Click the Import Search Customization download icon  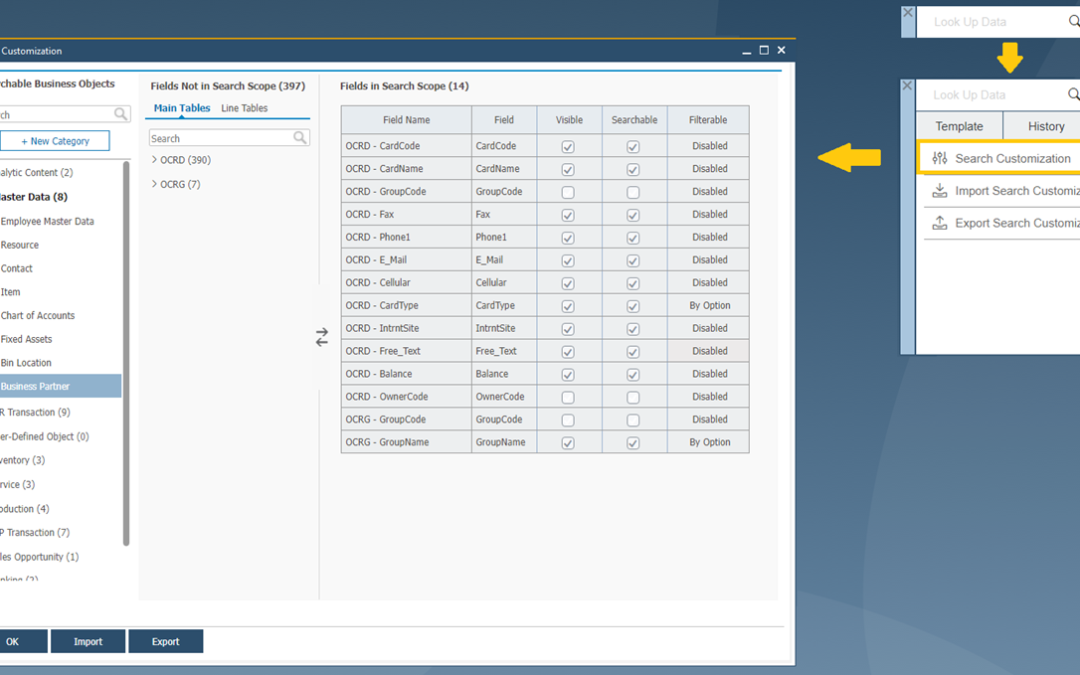939,191
